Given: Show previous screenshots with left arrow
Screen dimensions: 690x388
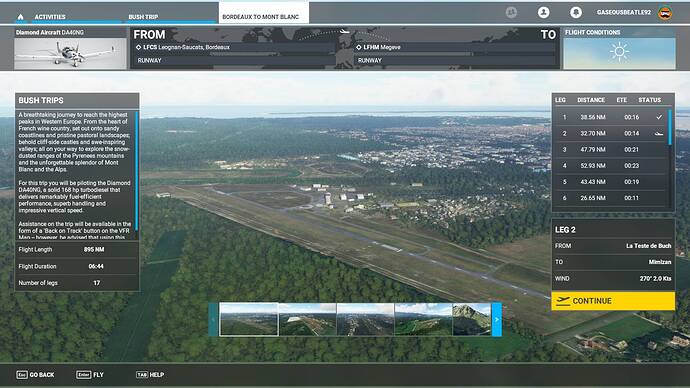Looking at the screenshot, I should (213, 319).
